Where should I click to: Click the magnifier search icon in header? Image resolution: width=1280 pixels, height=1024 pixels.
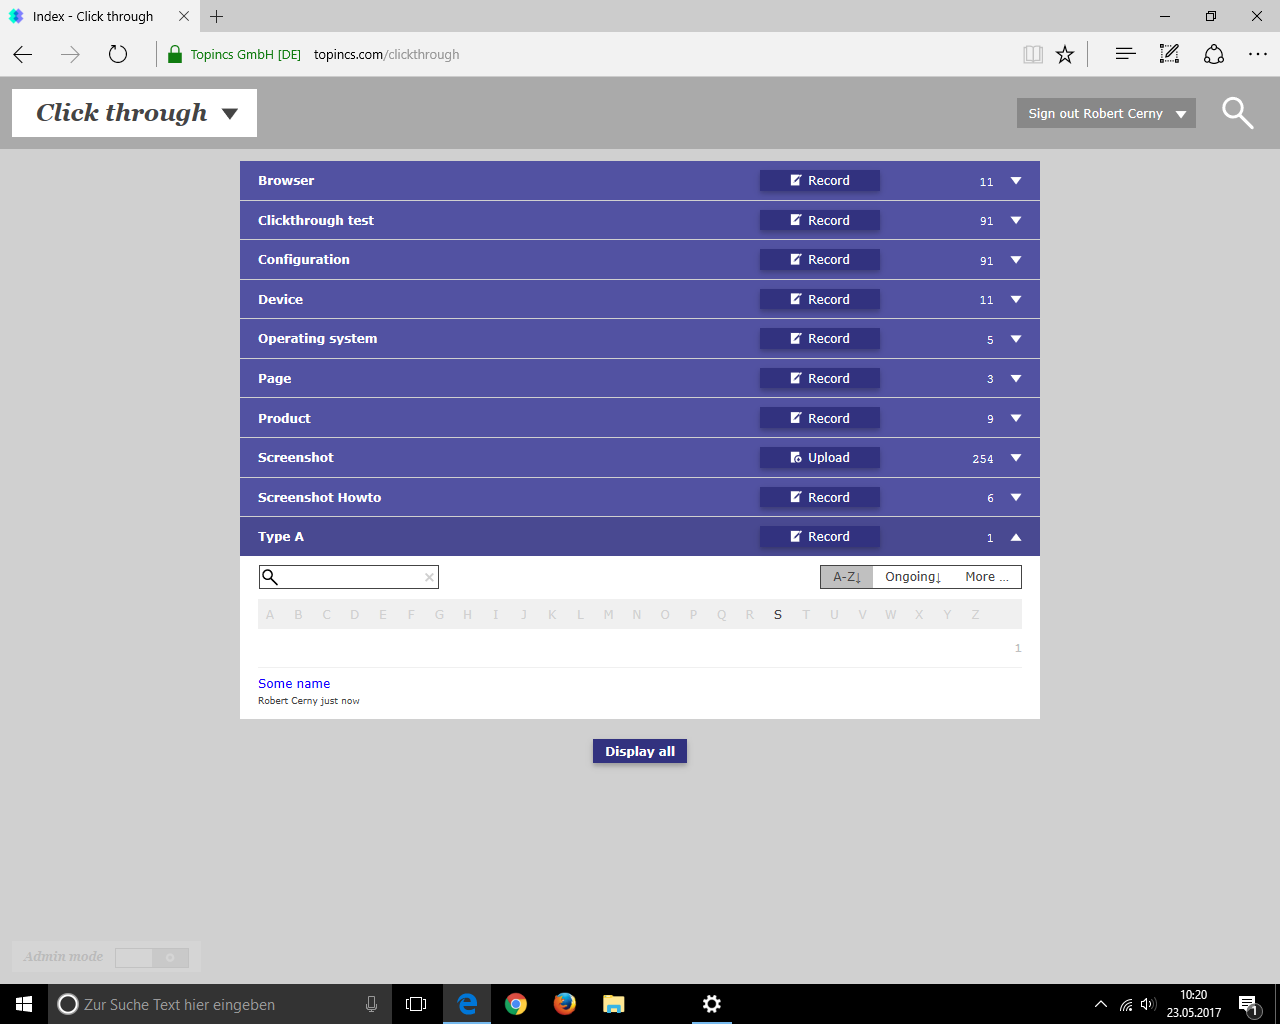coord(1237,113)
